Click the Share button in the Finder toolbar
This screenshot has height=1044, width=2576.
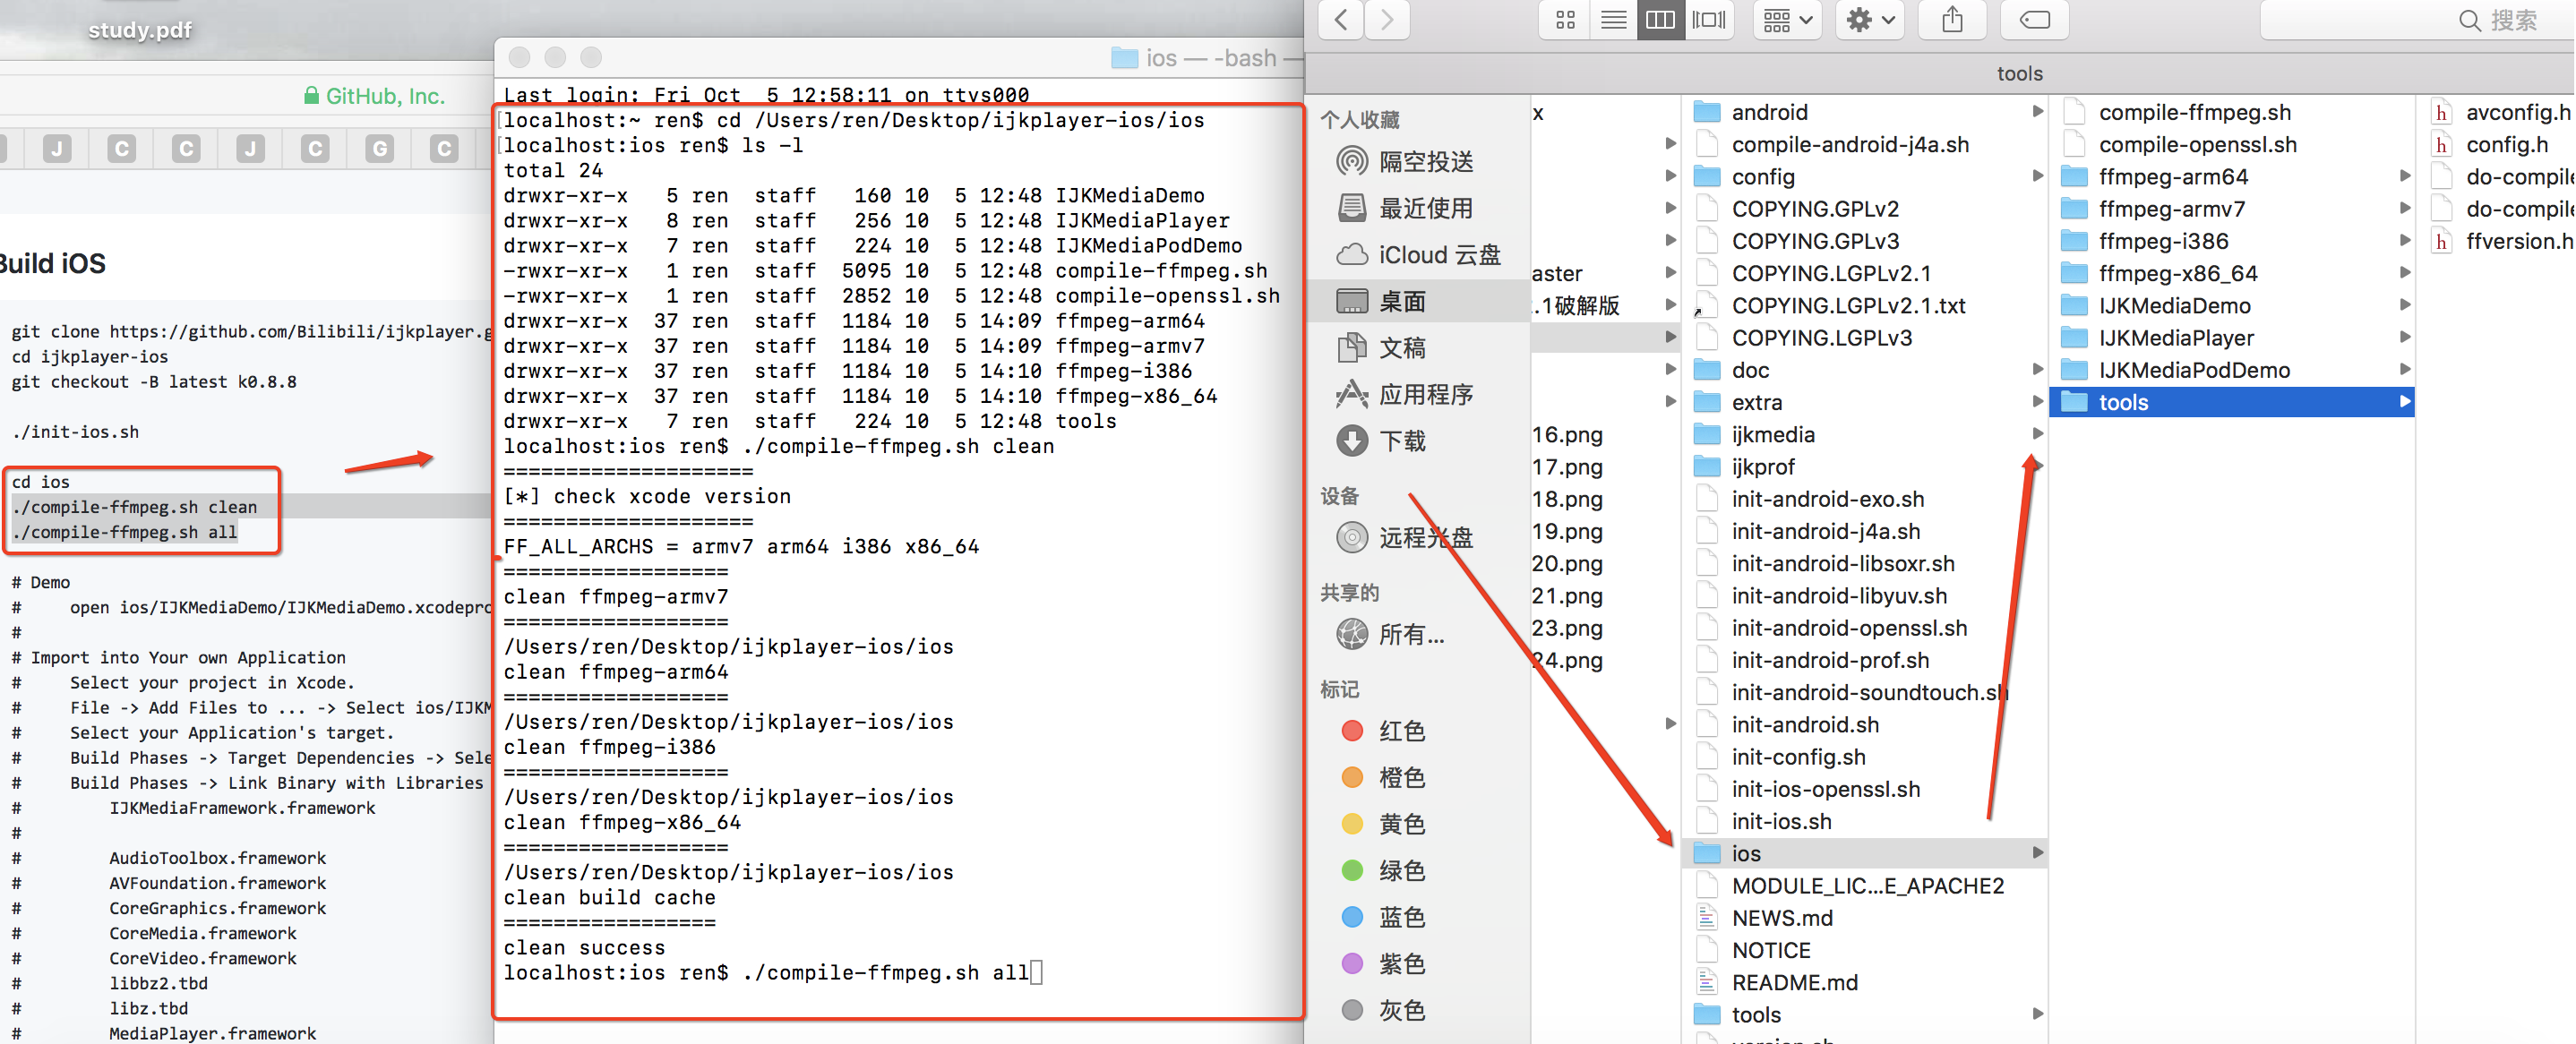pyautogui.click(x=1952, y=20)
